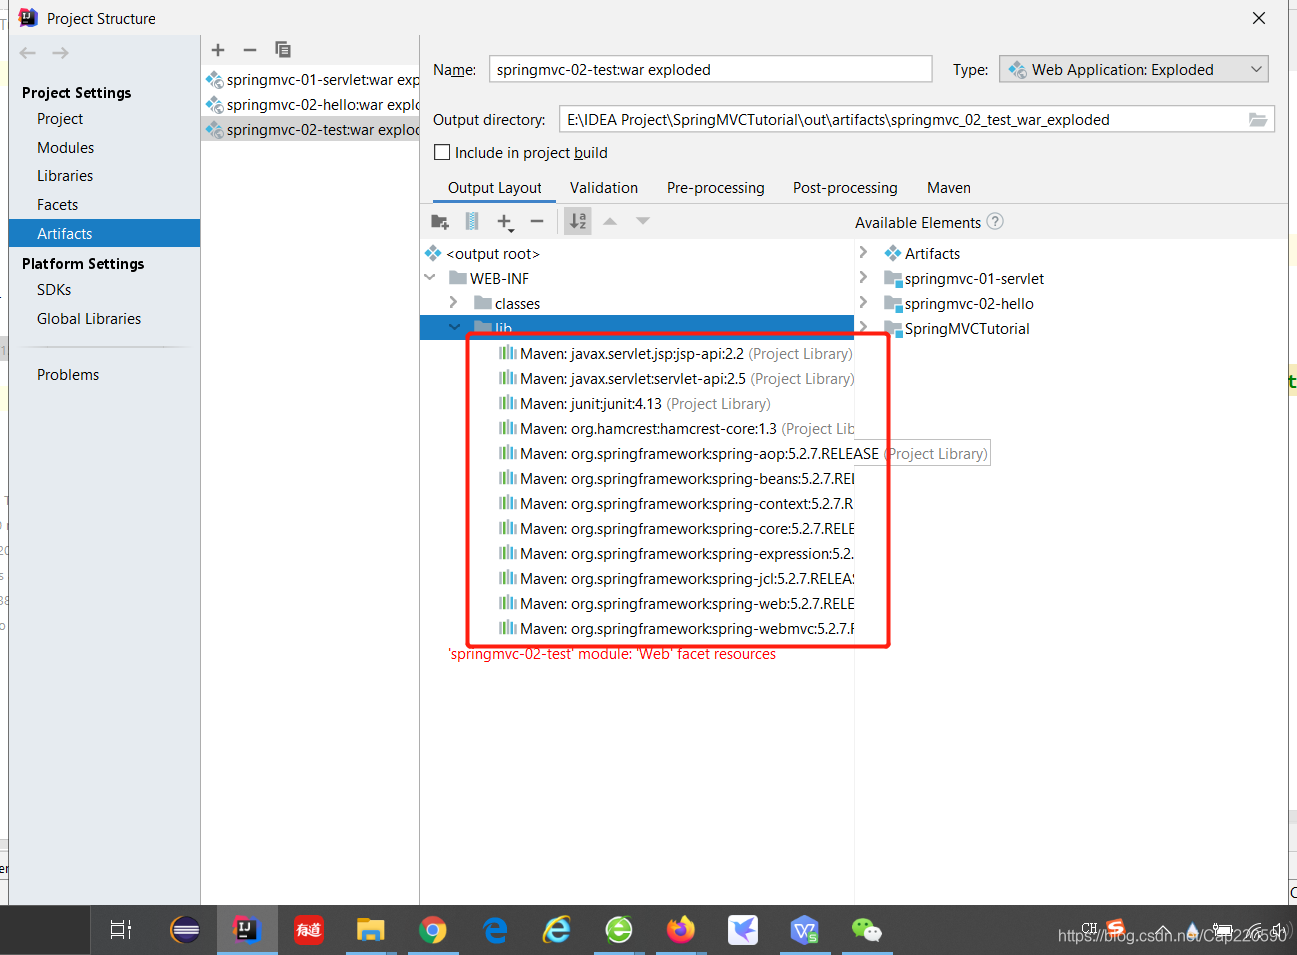1297x955 pixels.
Task: Create archive in output layout
Action: 472,221
